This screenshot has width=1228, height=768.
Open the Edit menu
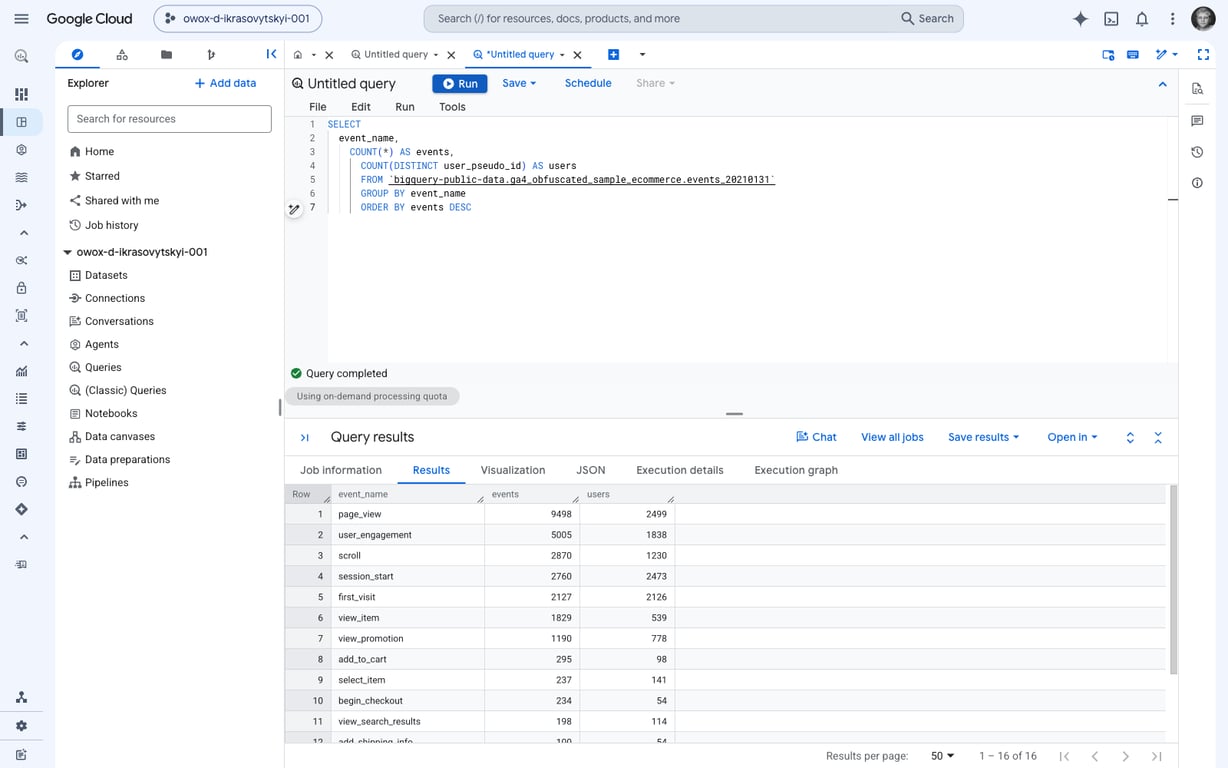click(x=361, y=107)
